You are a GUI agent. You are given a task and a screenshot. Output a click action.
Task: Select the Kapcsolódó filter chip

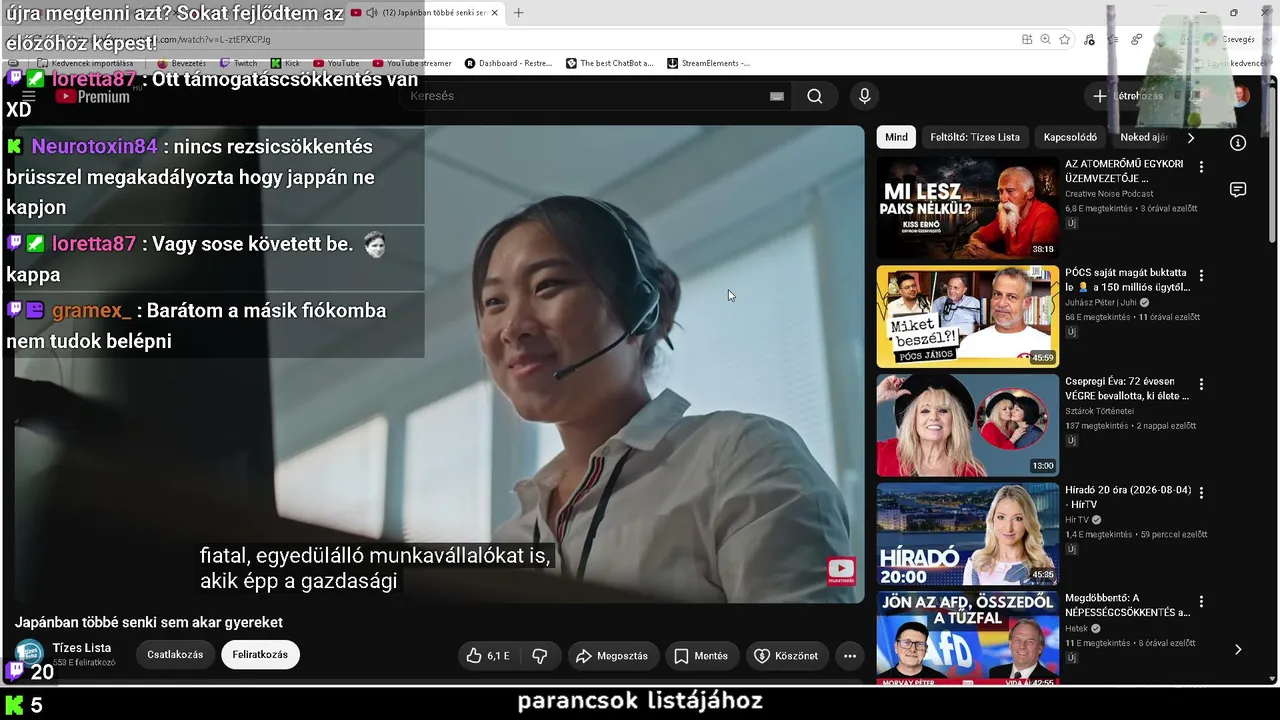pyautogui.click(x=1070, y=137)
